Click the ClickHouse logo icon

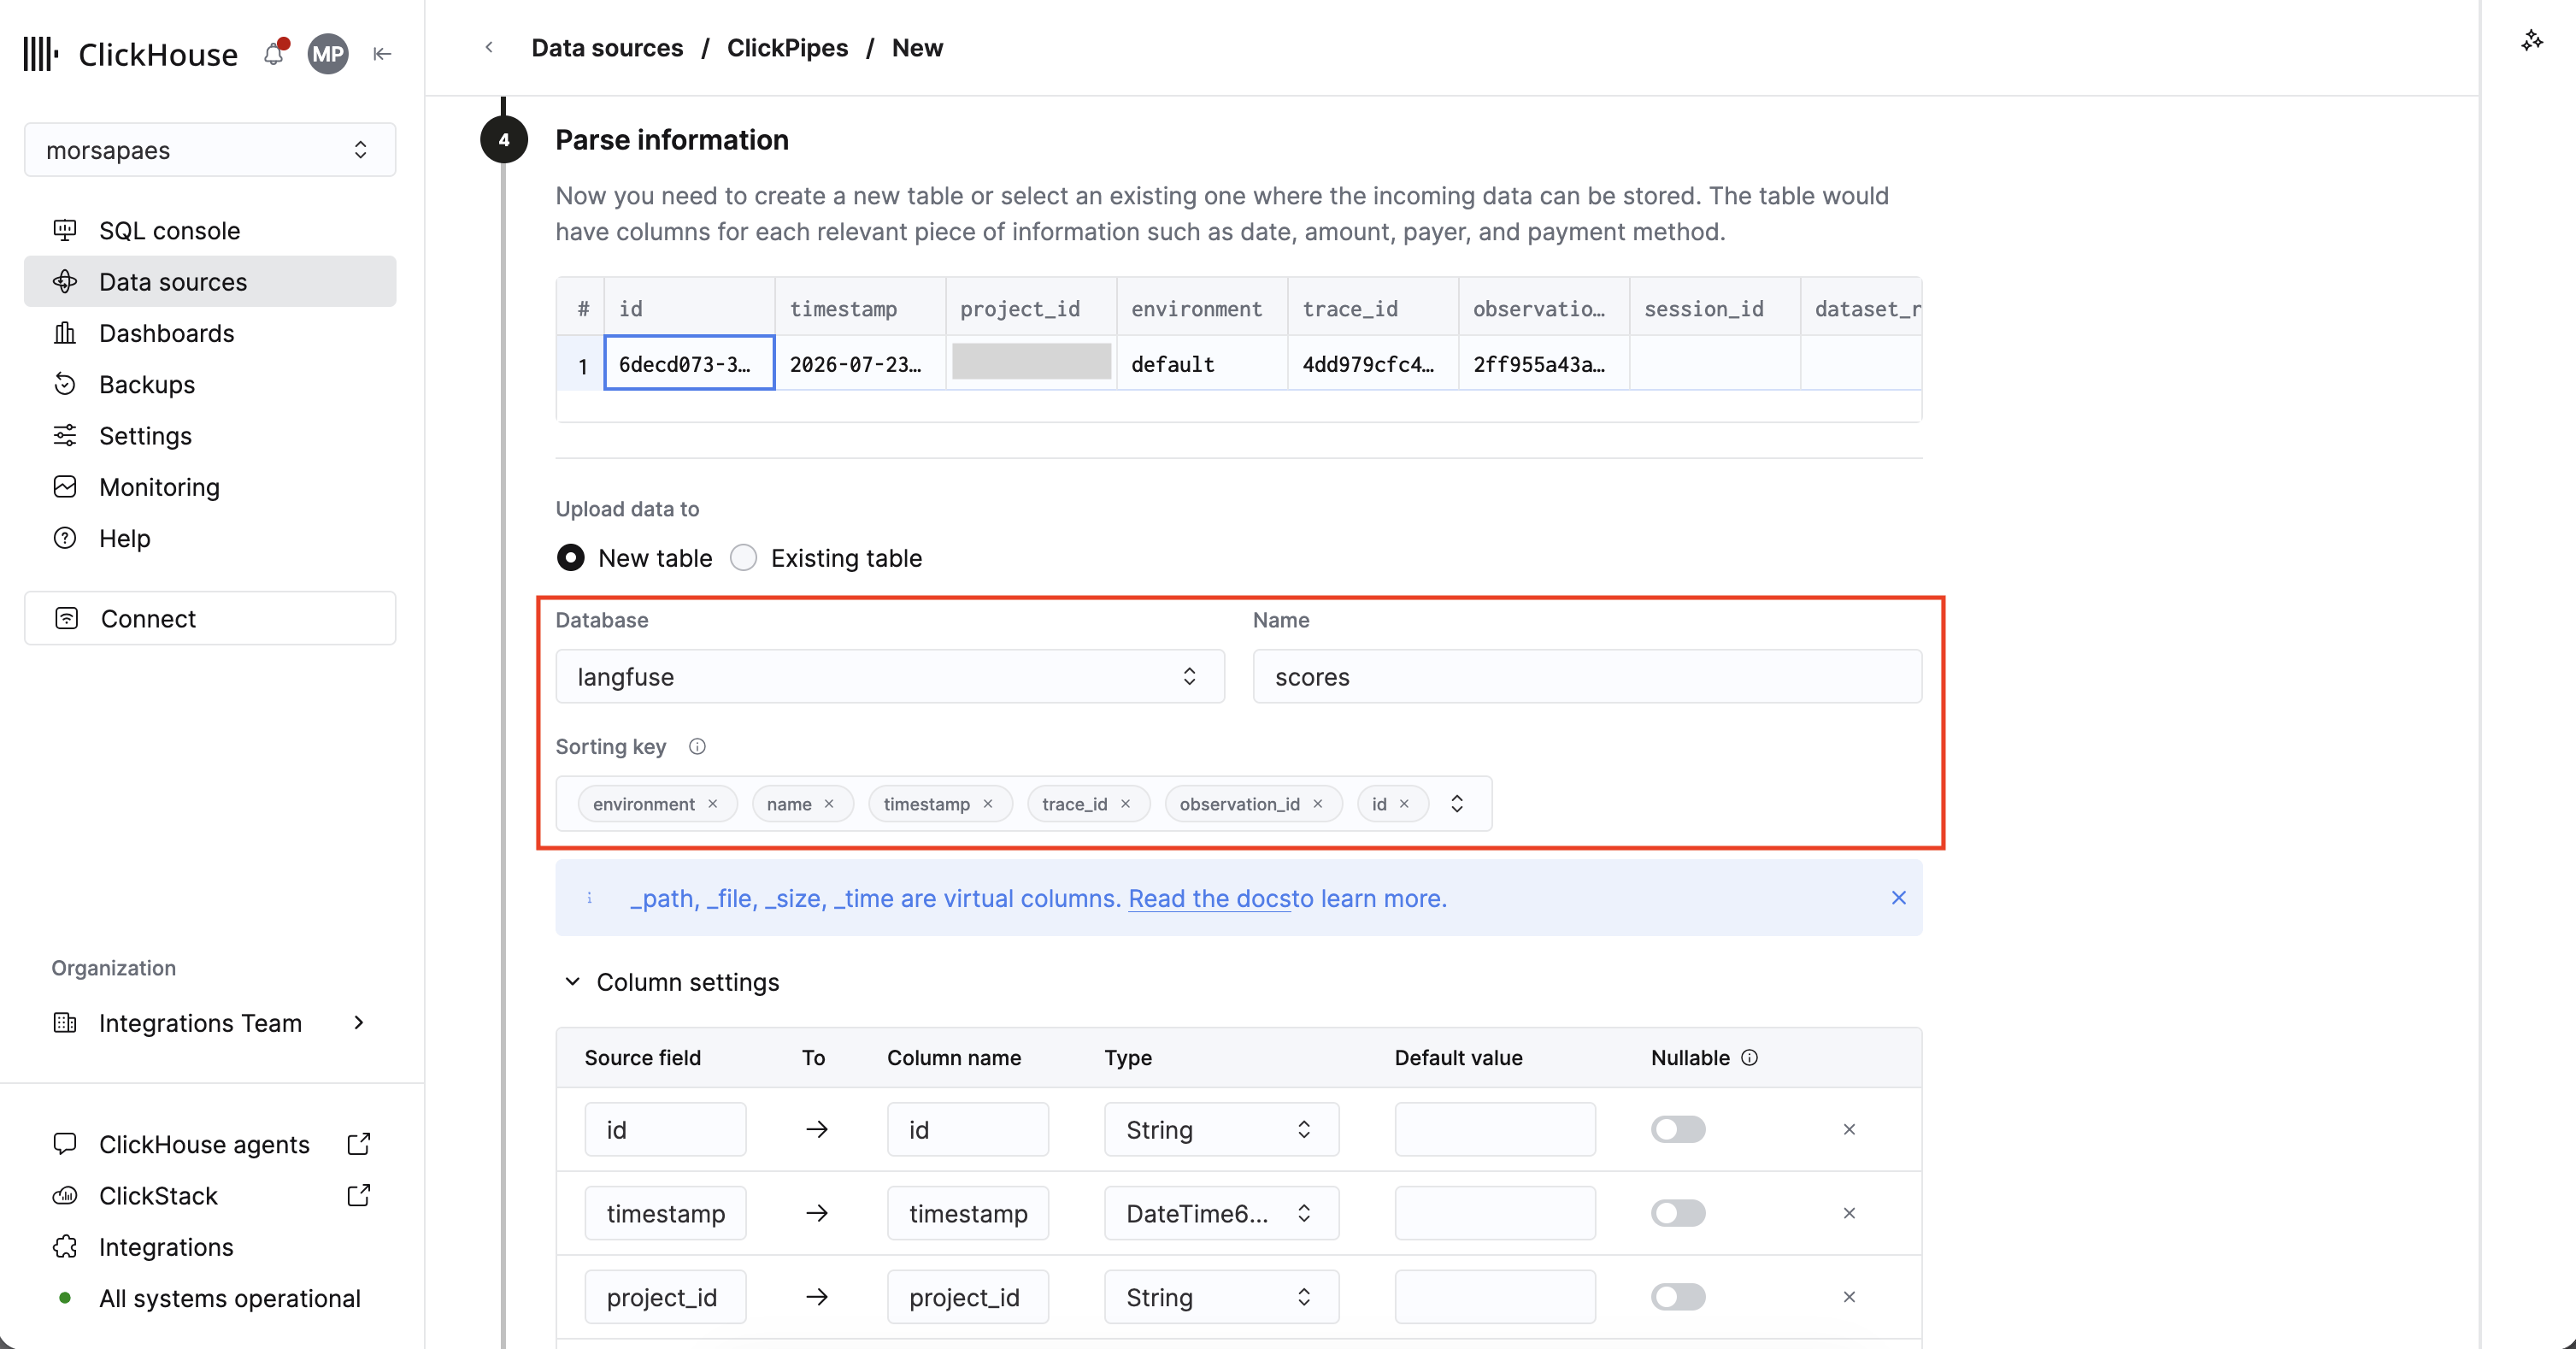pyautogui.click(x=40, y=54)
